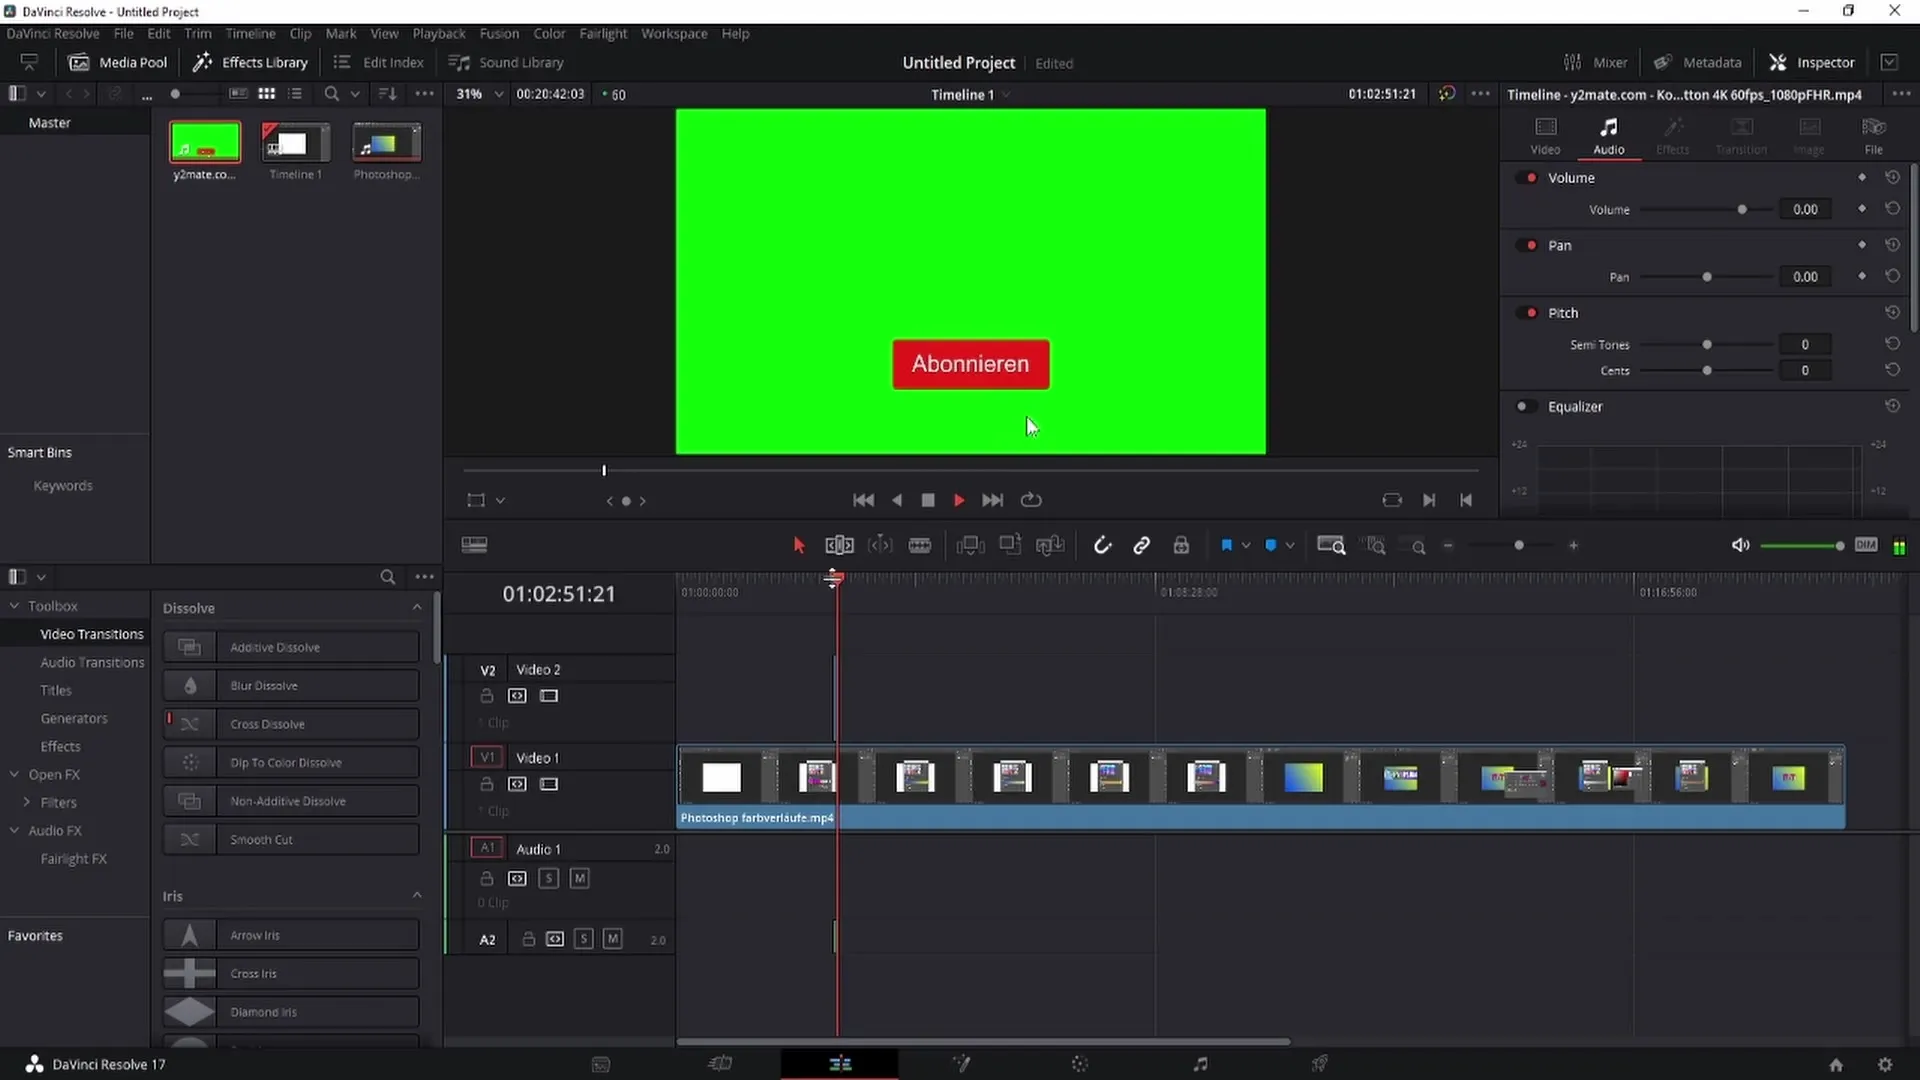The image size is (1920, 1080).
Task: Select the y2mate.co... green clip thumbnail
Action: (205, 142)
